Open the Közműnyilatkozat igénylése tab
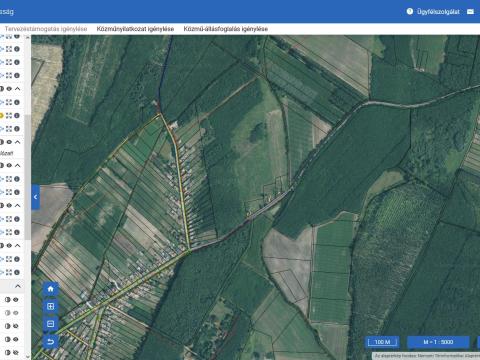The image size is (480, 360). pyautogui.click(x=135, y=29)
